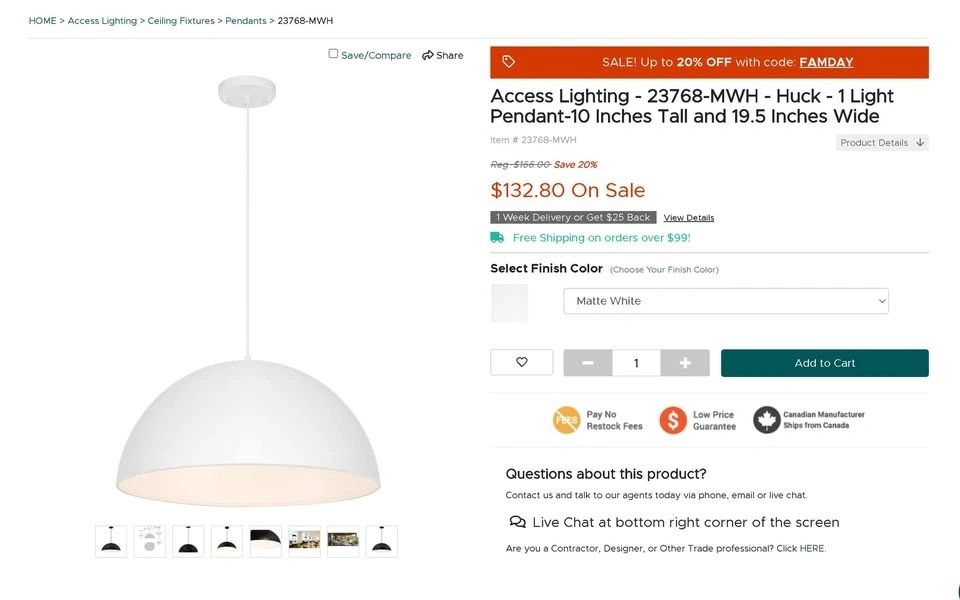Select the dimension diagram thumbnail

coord(150,541)
